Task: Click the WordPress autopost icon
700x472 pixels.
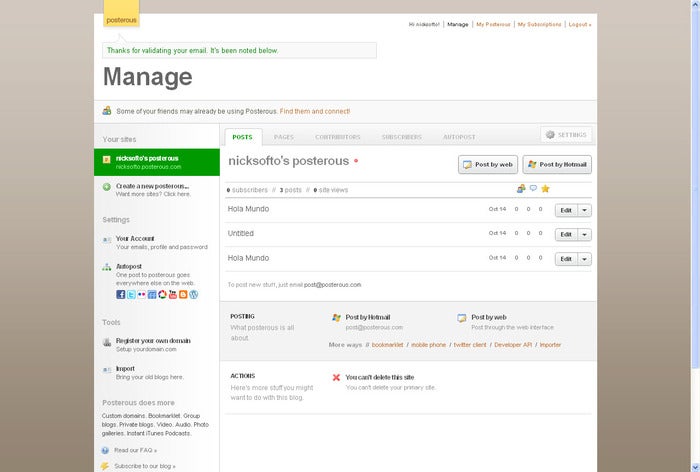Action: [193, 294]
